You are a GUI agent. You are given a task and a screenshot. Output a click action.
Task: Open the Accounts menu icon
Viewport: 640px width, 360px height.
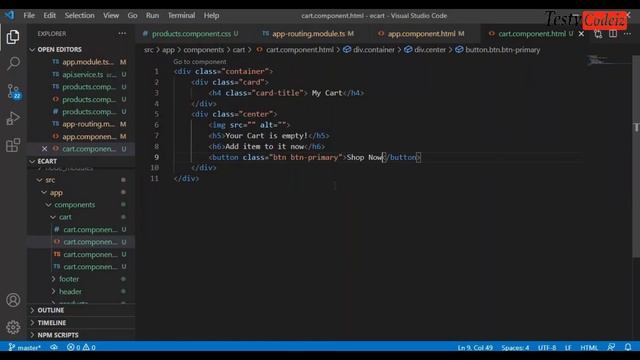pos(13,300)
